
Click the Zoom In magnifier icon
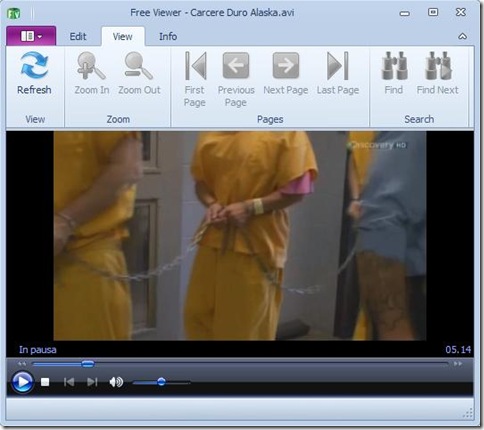pos(91,66)
